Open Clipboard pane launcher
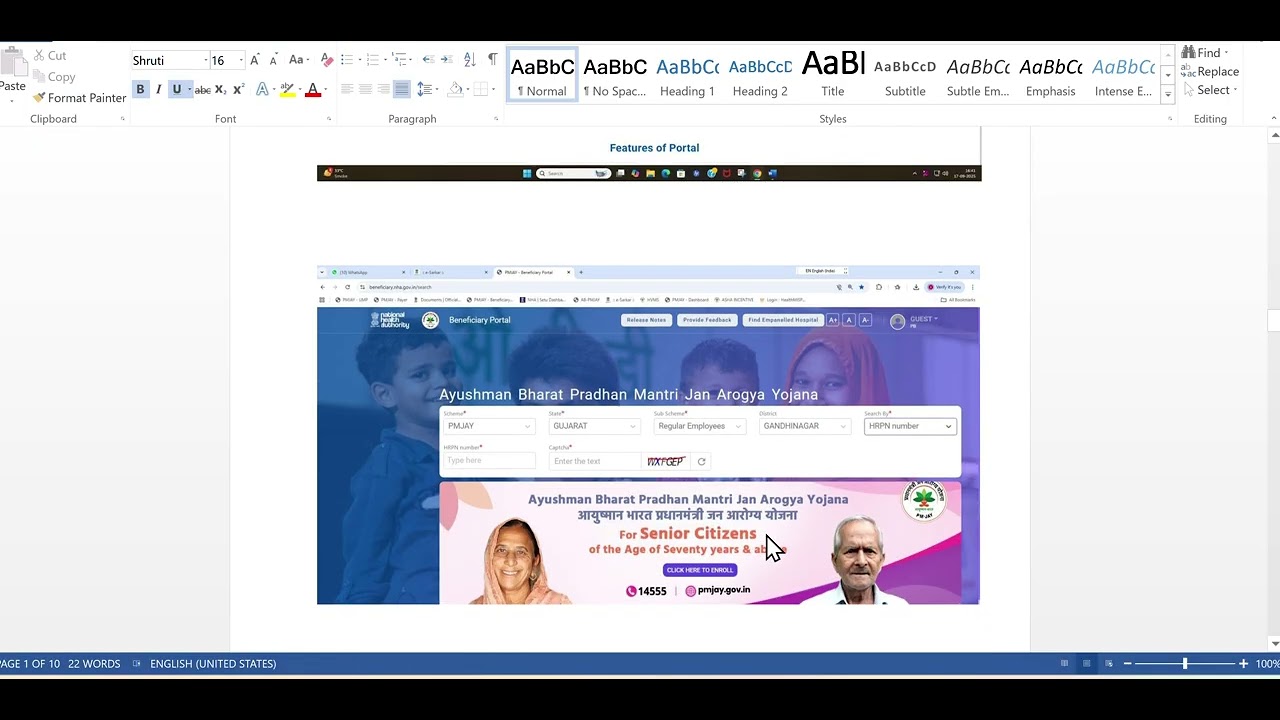The width and height of the screenshot is (1280, 720). click(123, 119)
